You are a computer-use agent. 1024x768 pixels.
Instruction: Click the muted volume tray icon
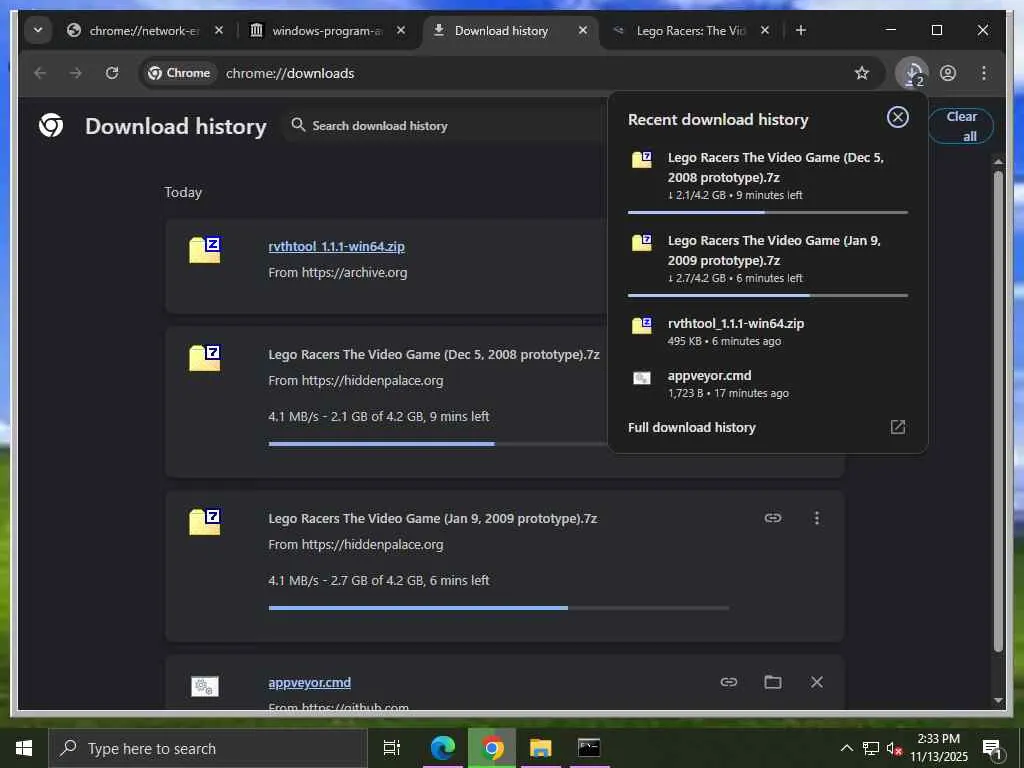pos(894,748)
